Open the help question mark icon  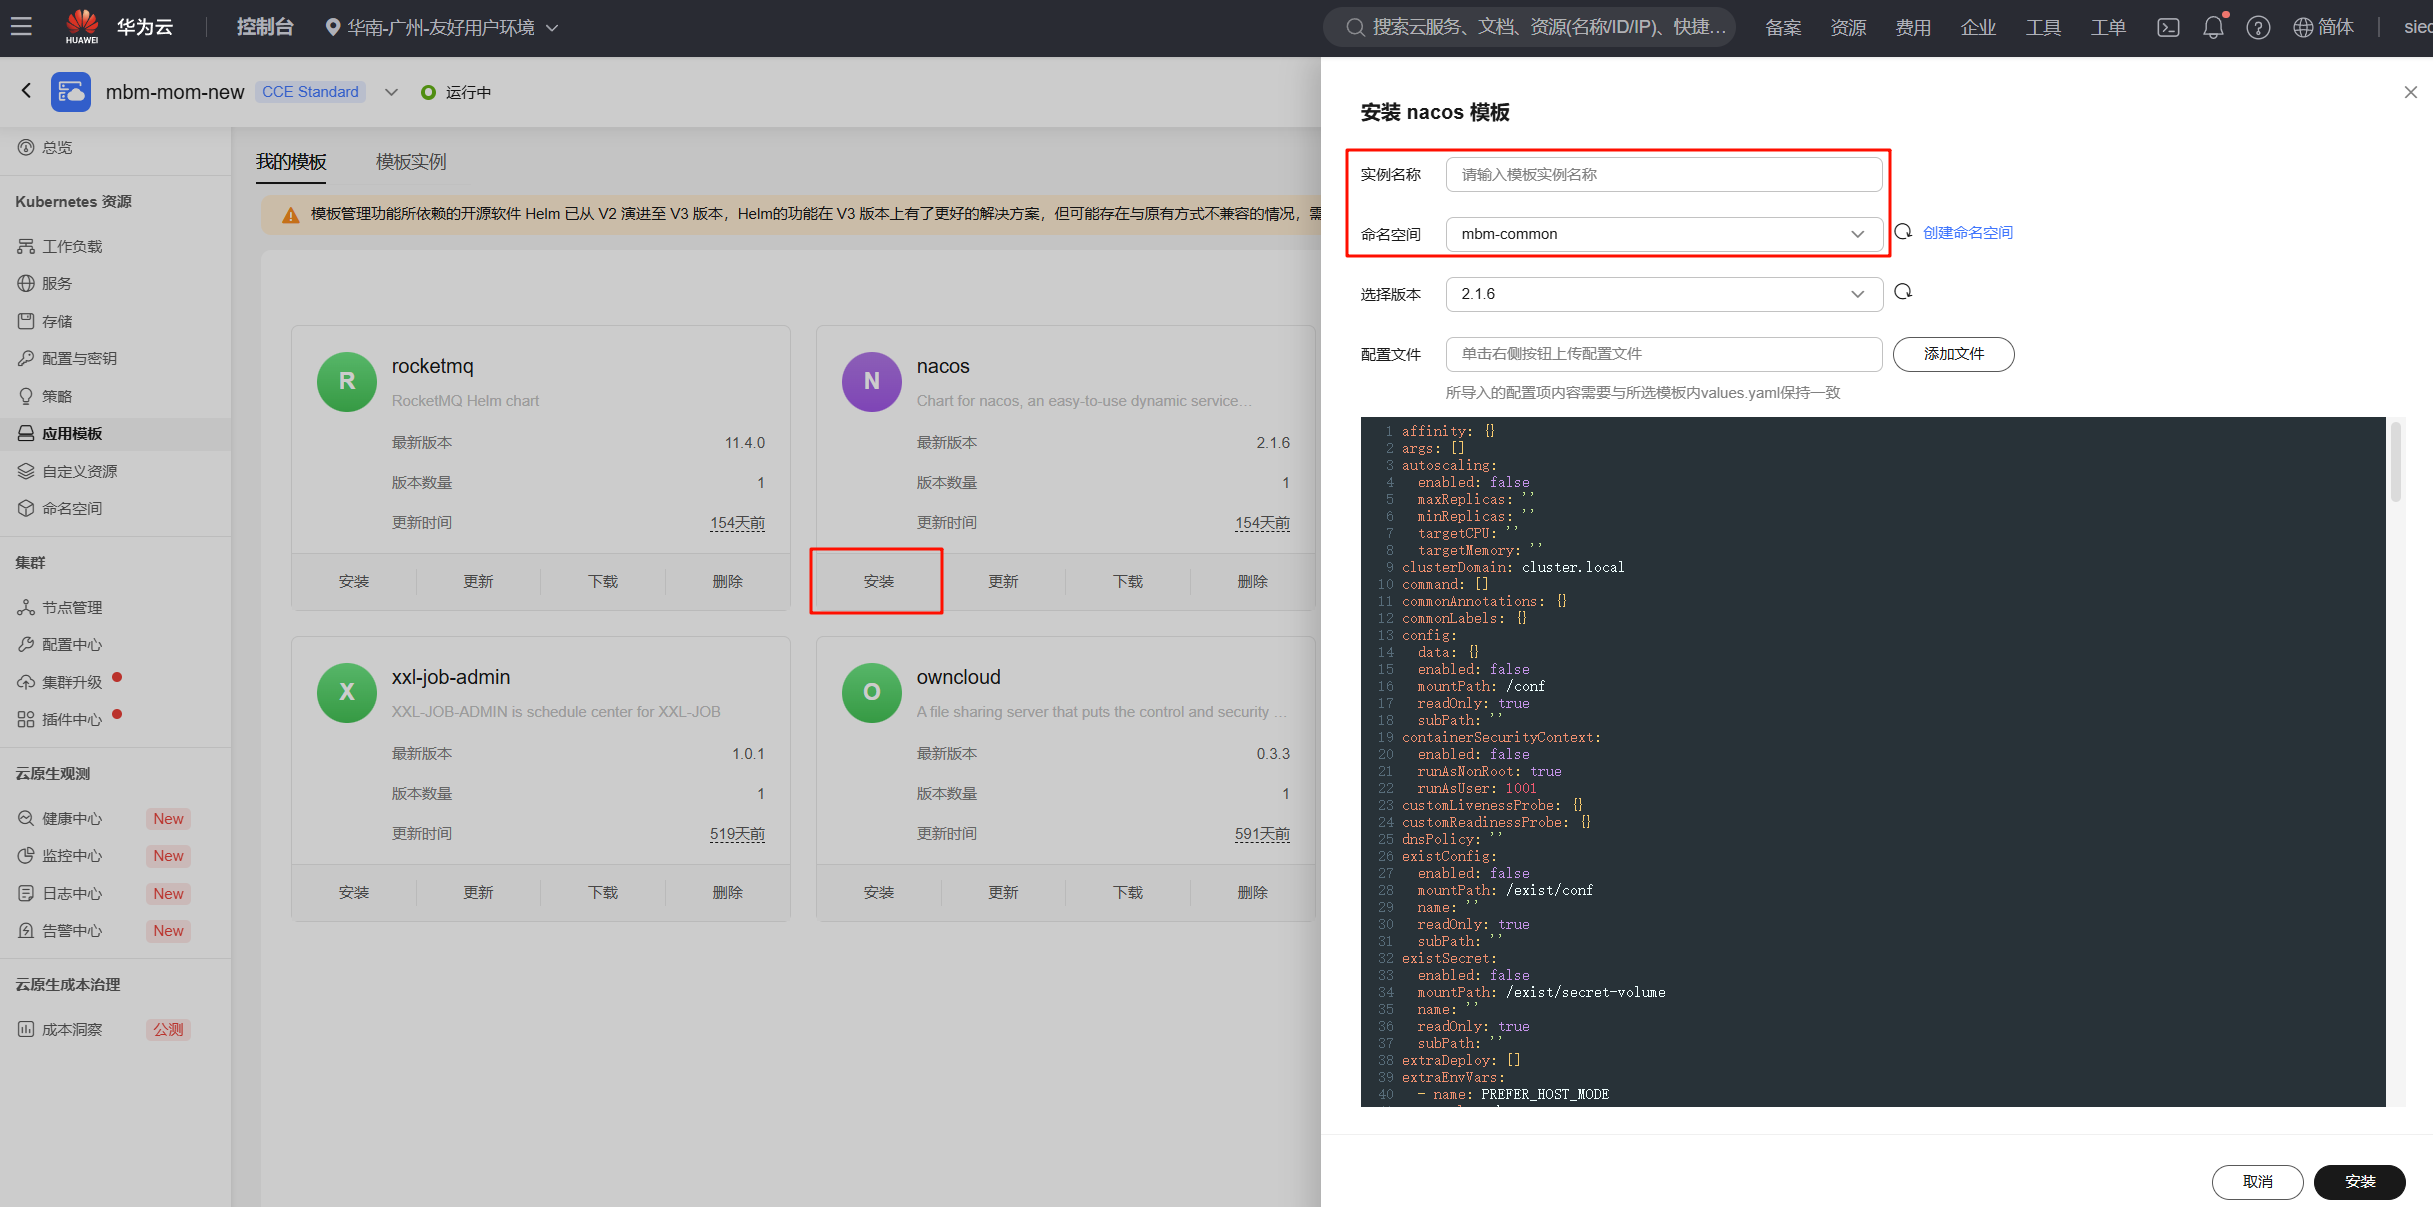click(x=2258, y=28)
